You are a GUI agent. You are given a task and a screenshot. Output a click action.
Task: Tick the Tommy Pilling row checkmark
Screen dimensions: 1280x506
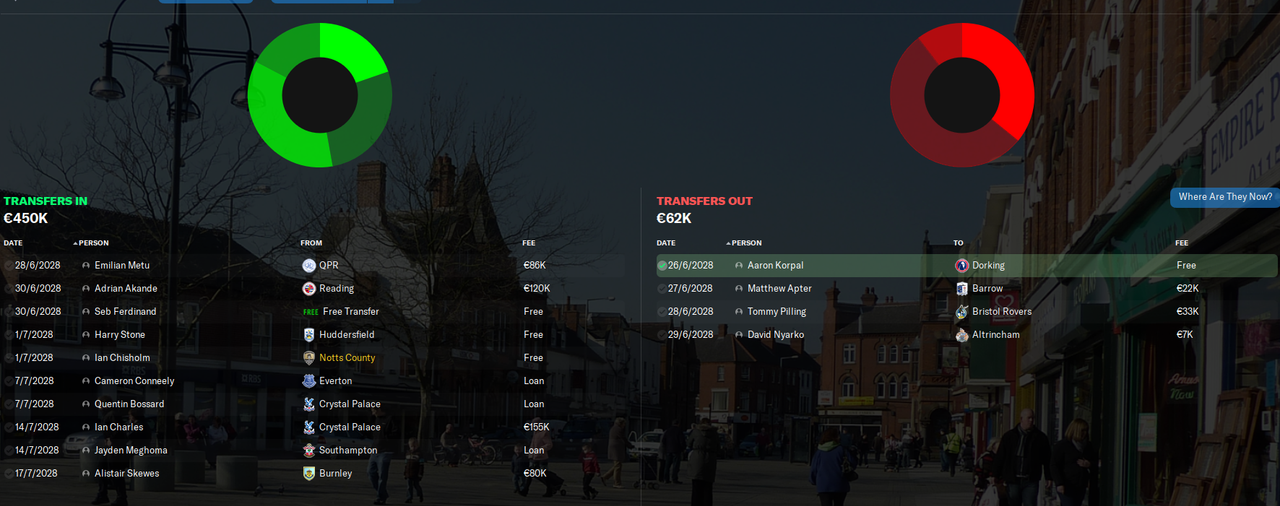point(662,312)
